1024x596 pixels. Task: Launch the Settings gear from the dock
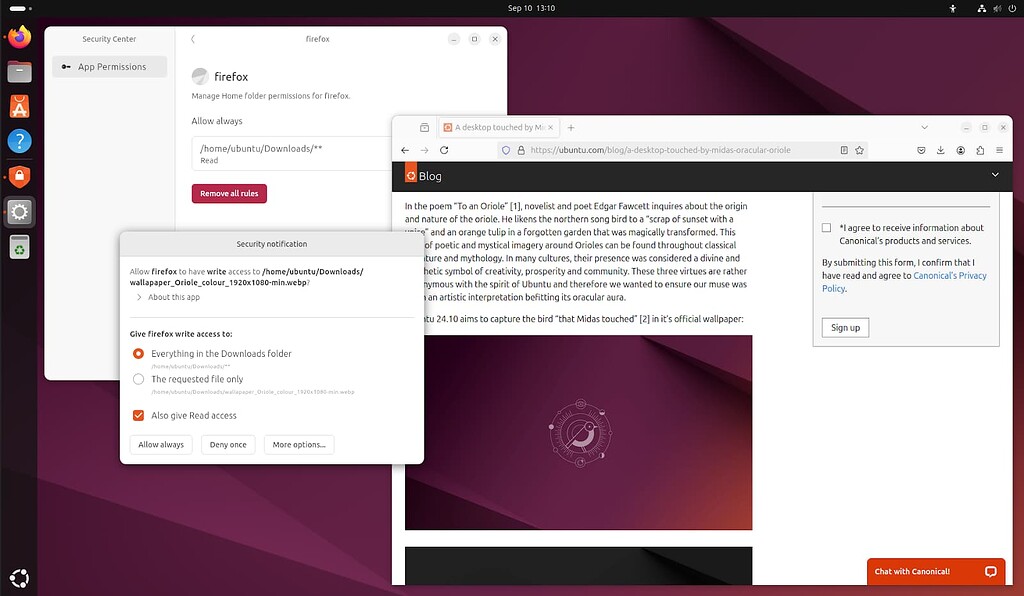(19, 212)
